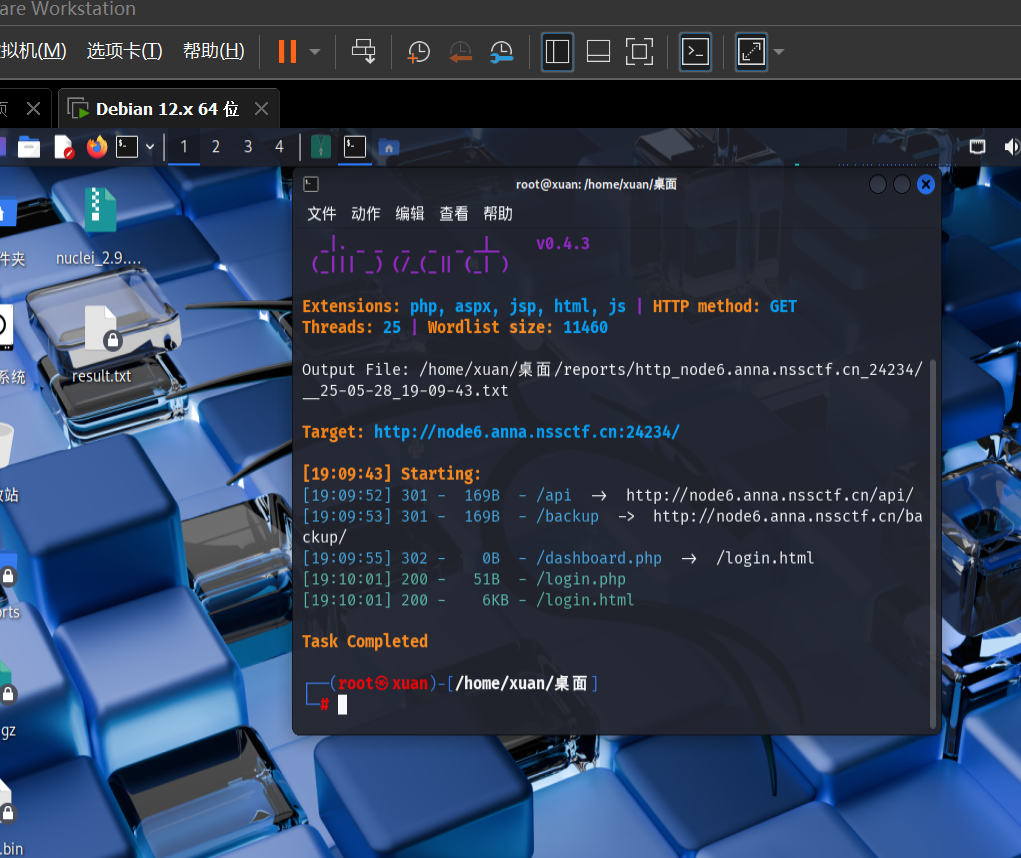
Task: Select the result.txt file on the desktop
Action: pyautogui.click(x=101, y=344)
